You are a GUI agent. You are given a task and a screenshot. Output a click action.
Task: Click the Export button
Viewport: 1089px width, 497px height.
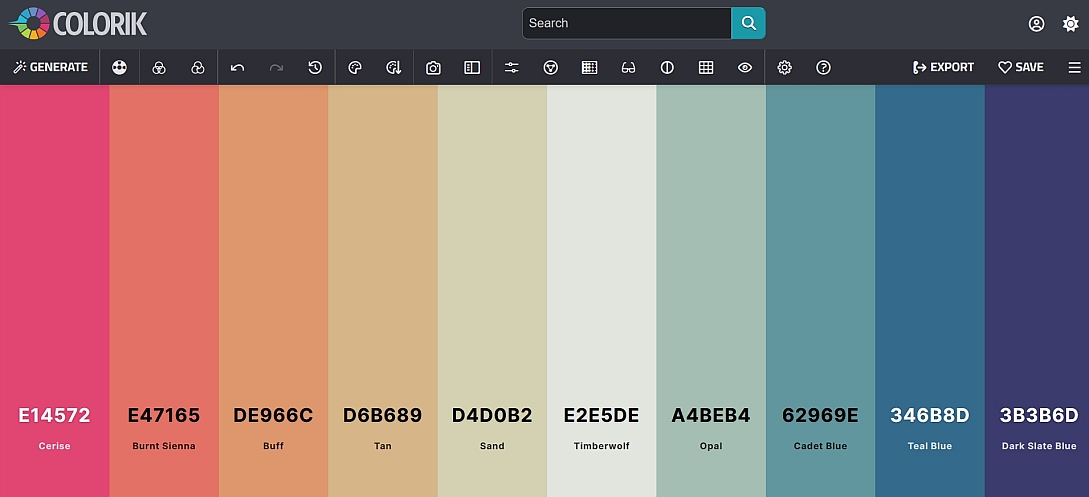(x=943, y=67)
